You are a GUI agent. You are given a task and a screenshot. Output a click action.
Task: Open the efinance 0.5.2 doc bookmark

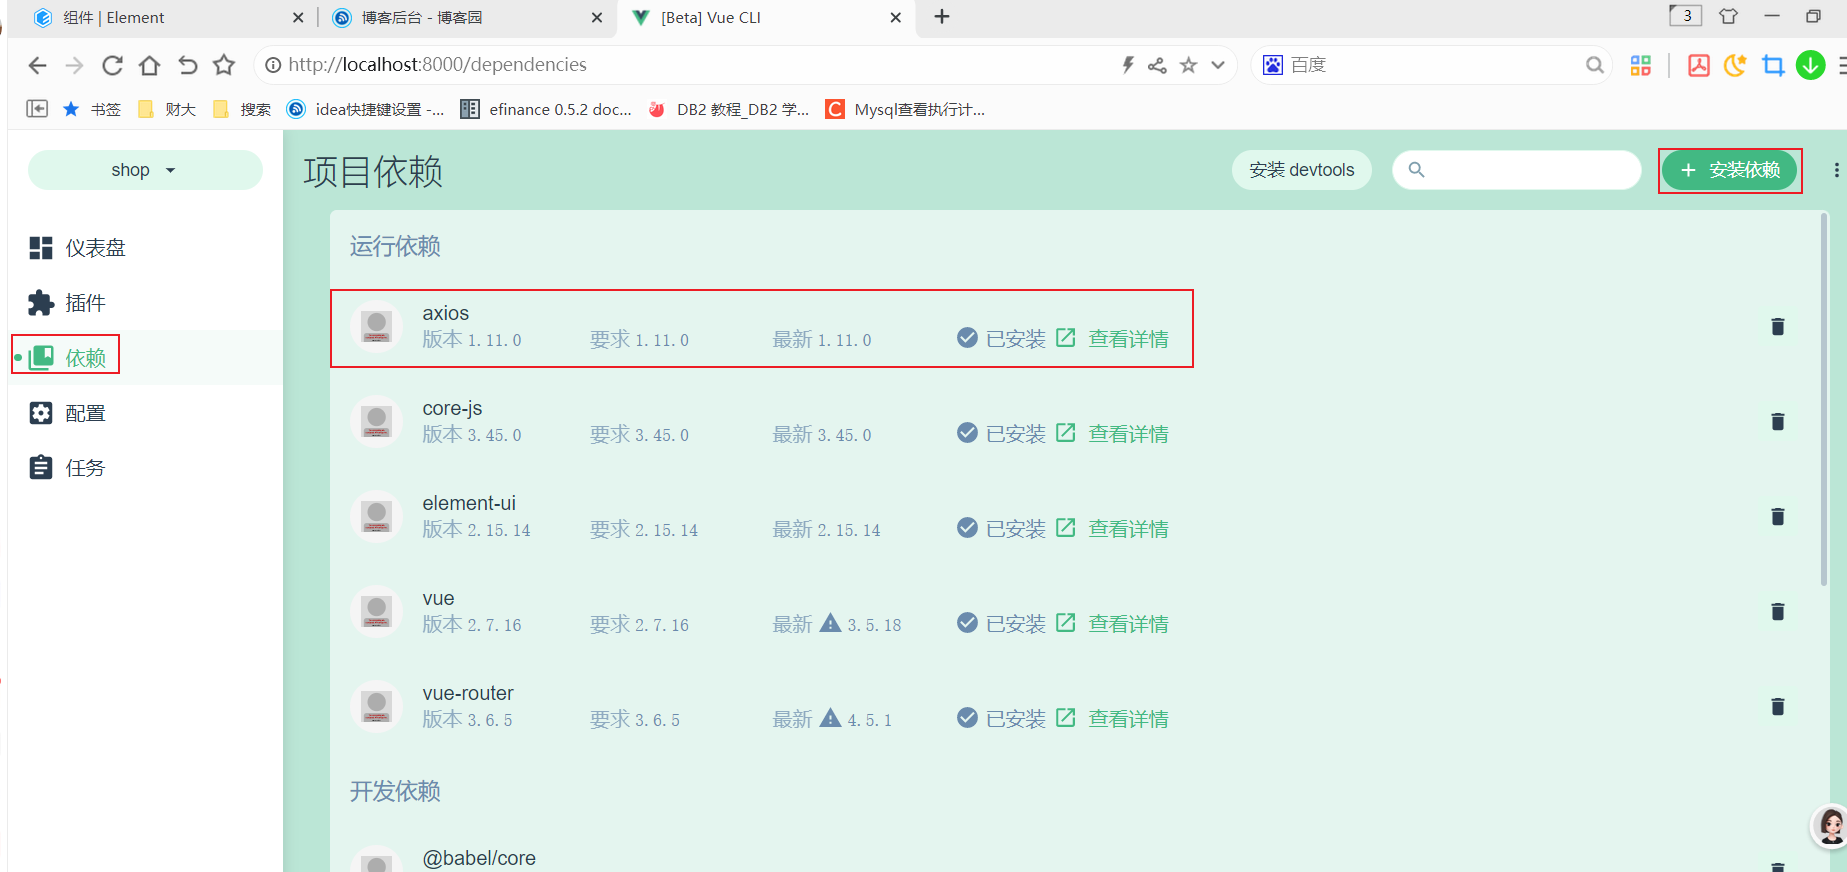point(546,109)
